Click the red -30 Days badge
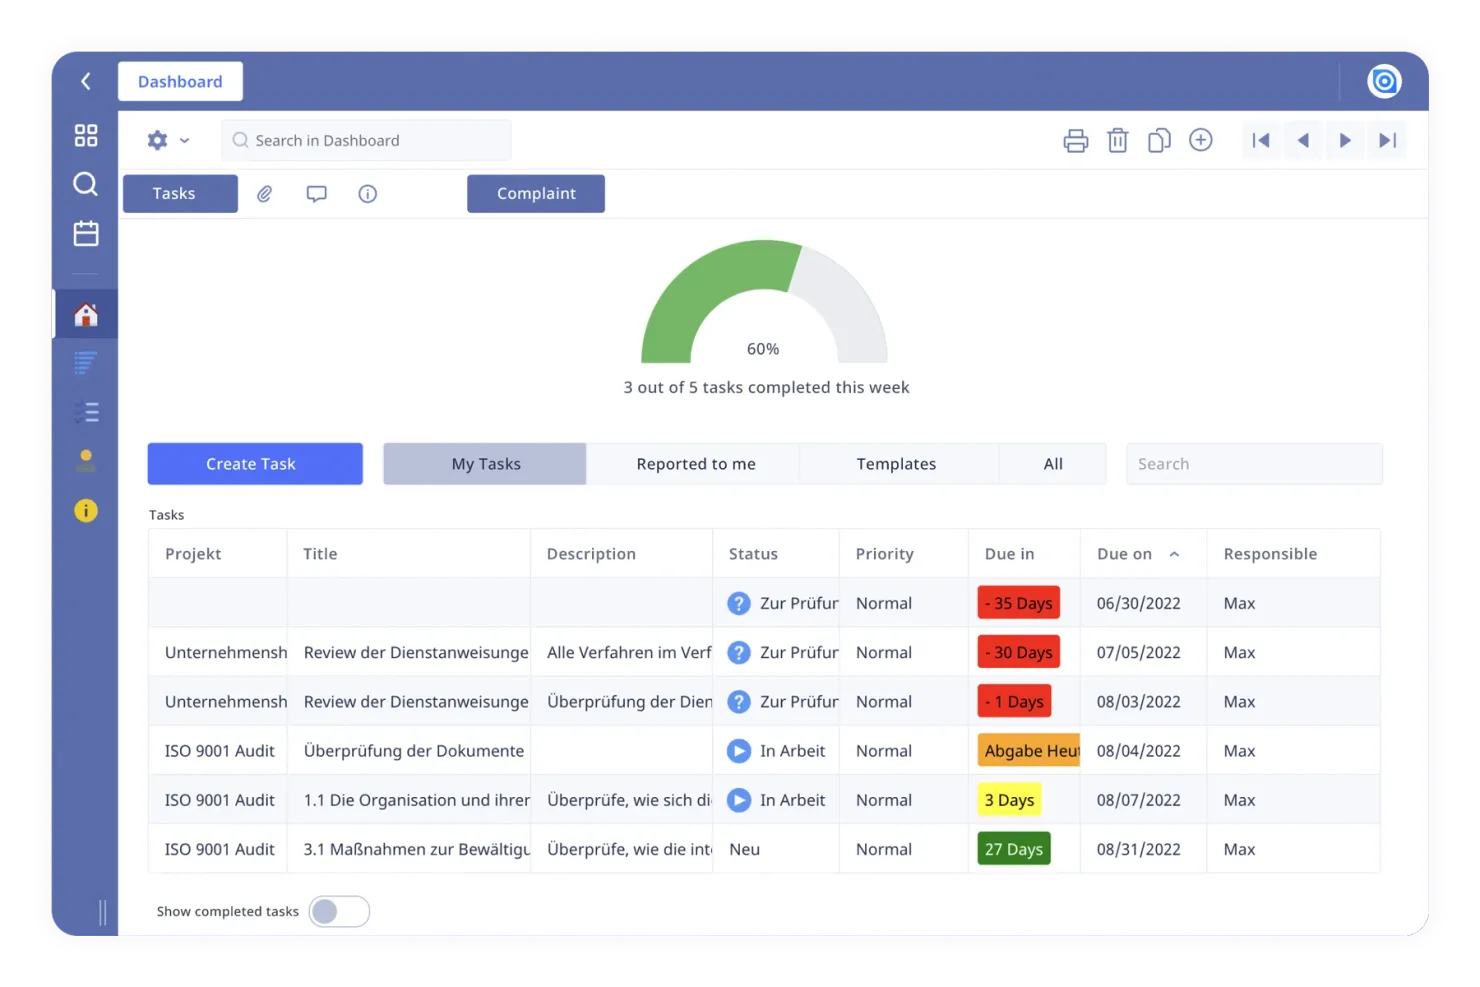 coord(1018,652)
